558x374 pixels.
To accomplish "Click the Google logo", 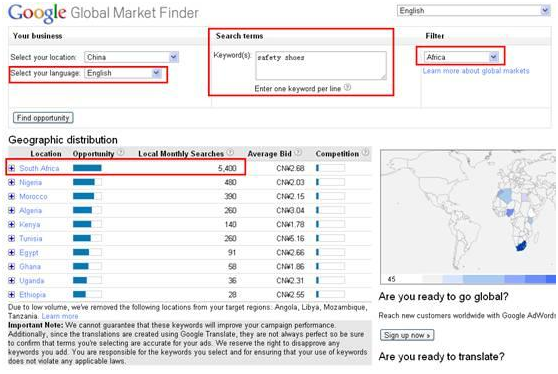I will (37, 13).
